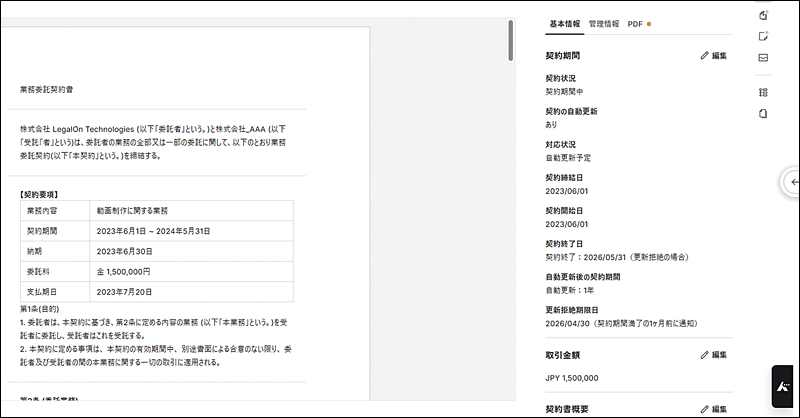Open the assistant widget at bottom right

click(785, 386)
